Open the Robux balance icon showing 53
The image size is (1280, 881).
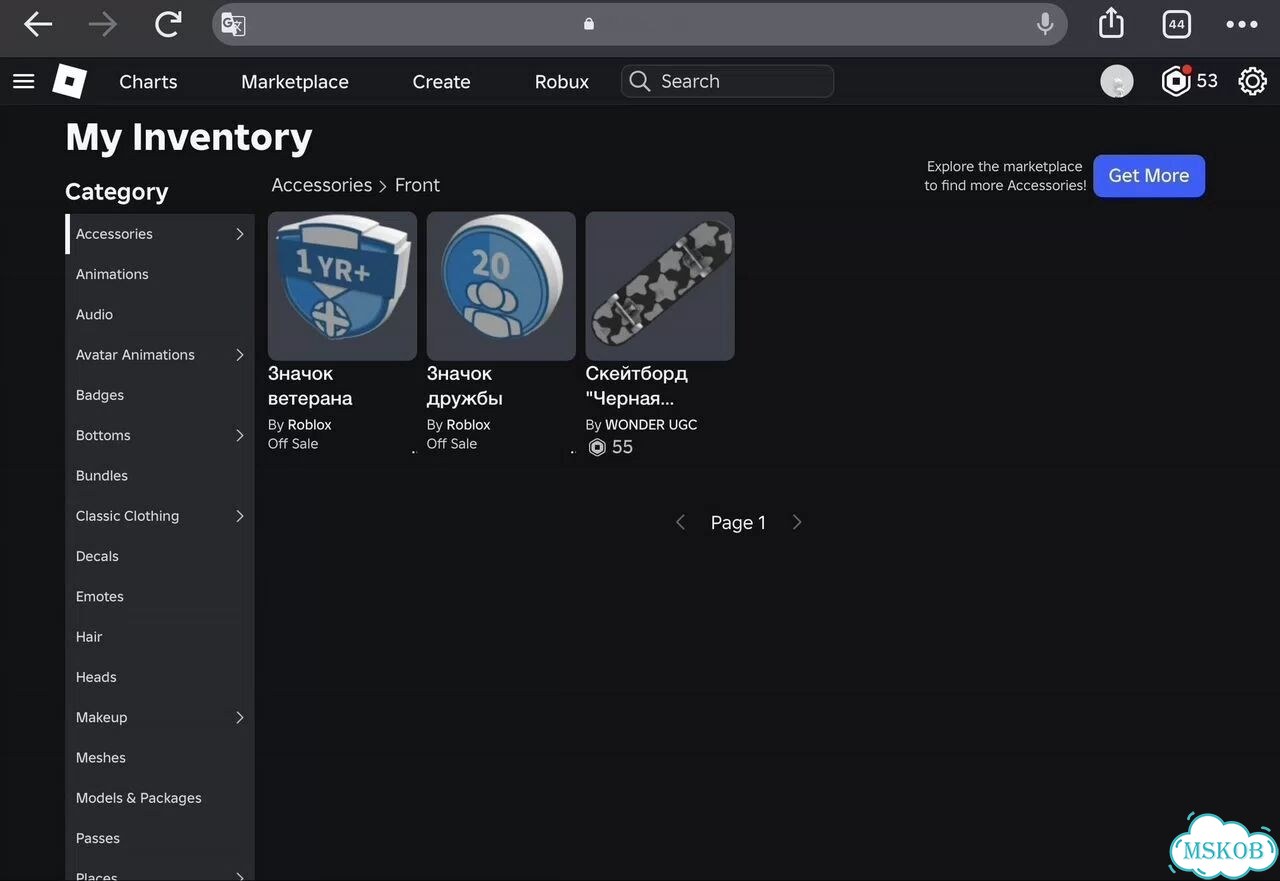click(1189, 81)
